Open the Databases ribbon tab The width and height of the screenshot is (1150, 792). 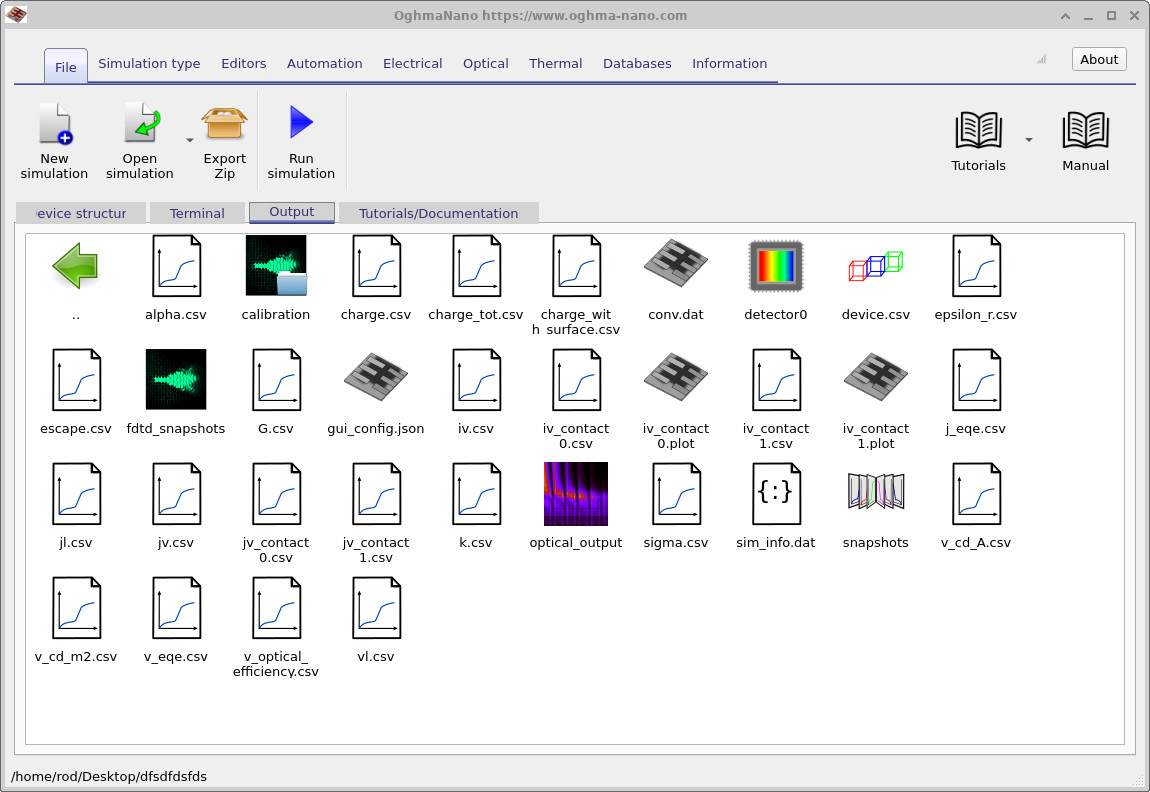pyautogui.click(x=637, y=64)
